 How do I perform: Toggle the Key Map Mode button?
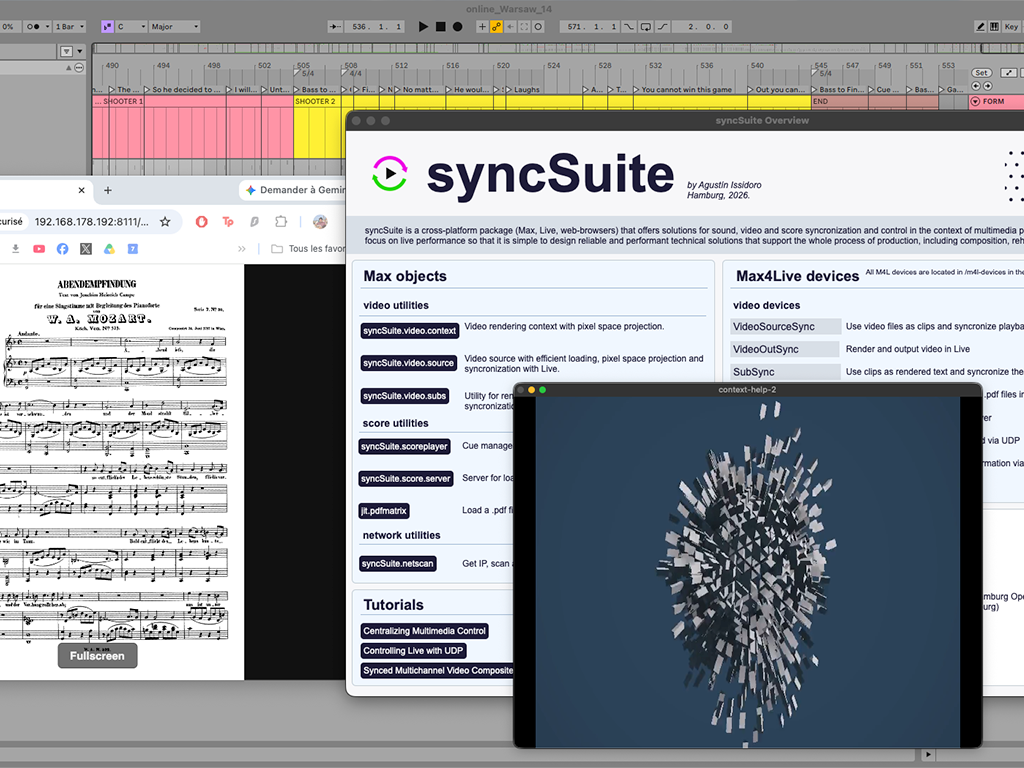tap(1011, 27)
